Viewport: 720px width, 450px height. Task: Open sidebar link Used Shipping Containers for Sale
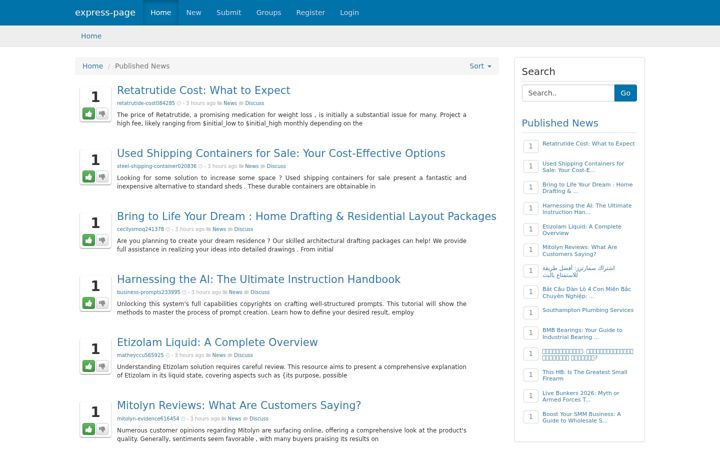point(583,167)
